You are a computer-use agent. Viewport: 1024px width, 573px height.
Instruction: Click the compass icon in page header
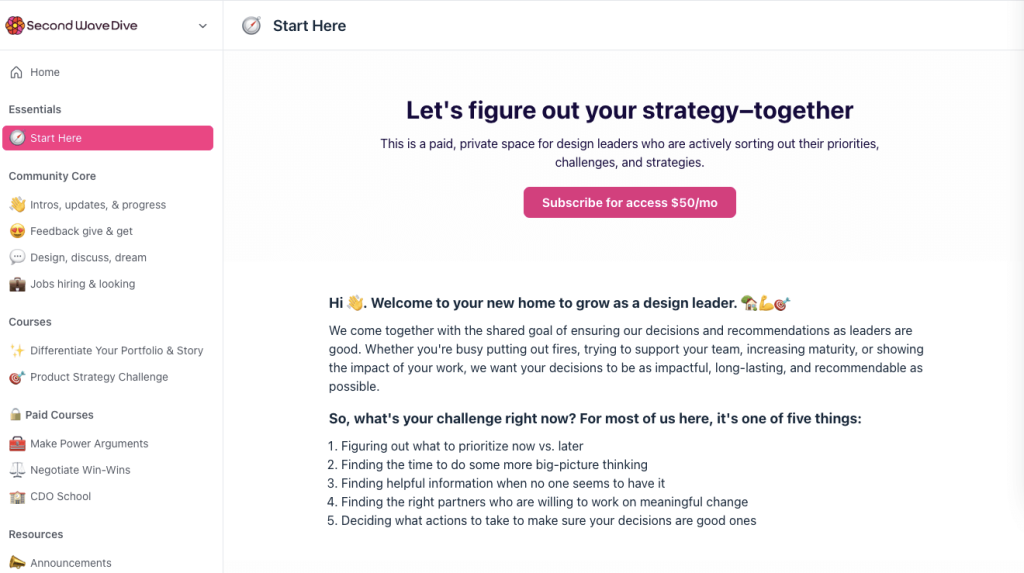coord(251,26)
